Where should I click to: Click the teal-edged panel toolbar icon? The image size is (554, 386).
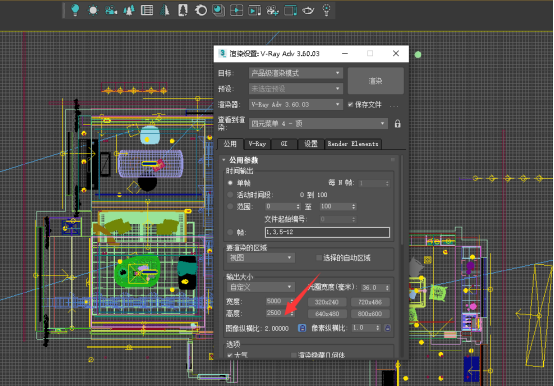coord(290,10)
